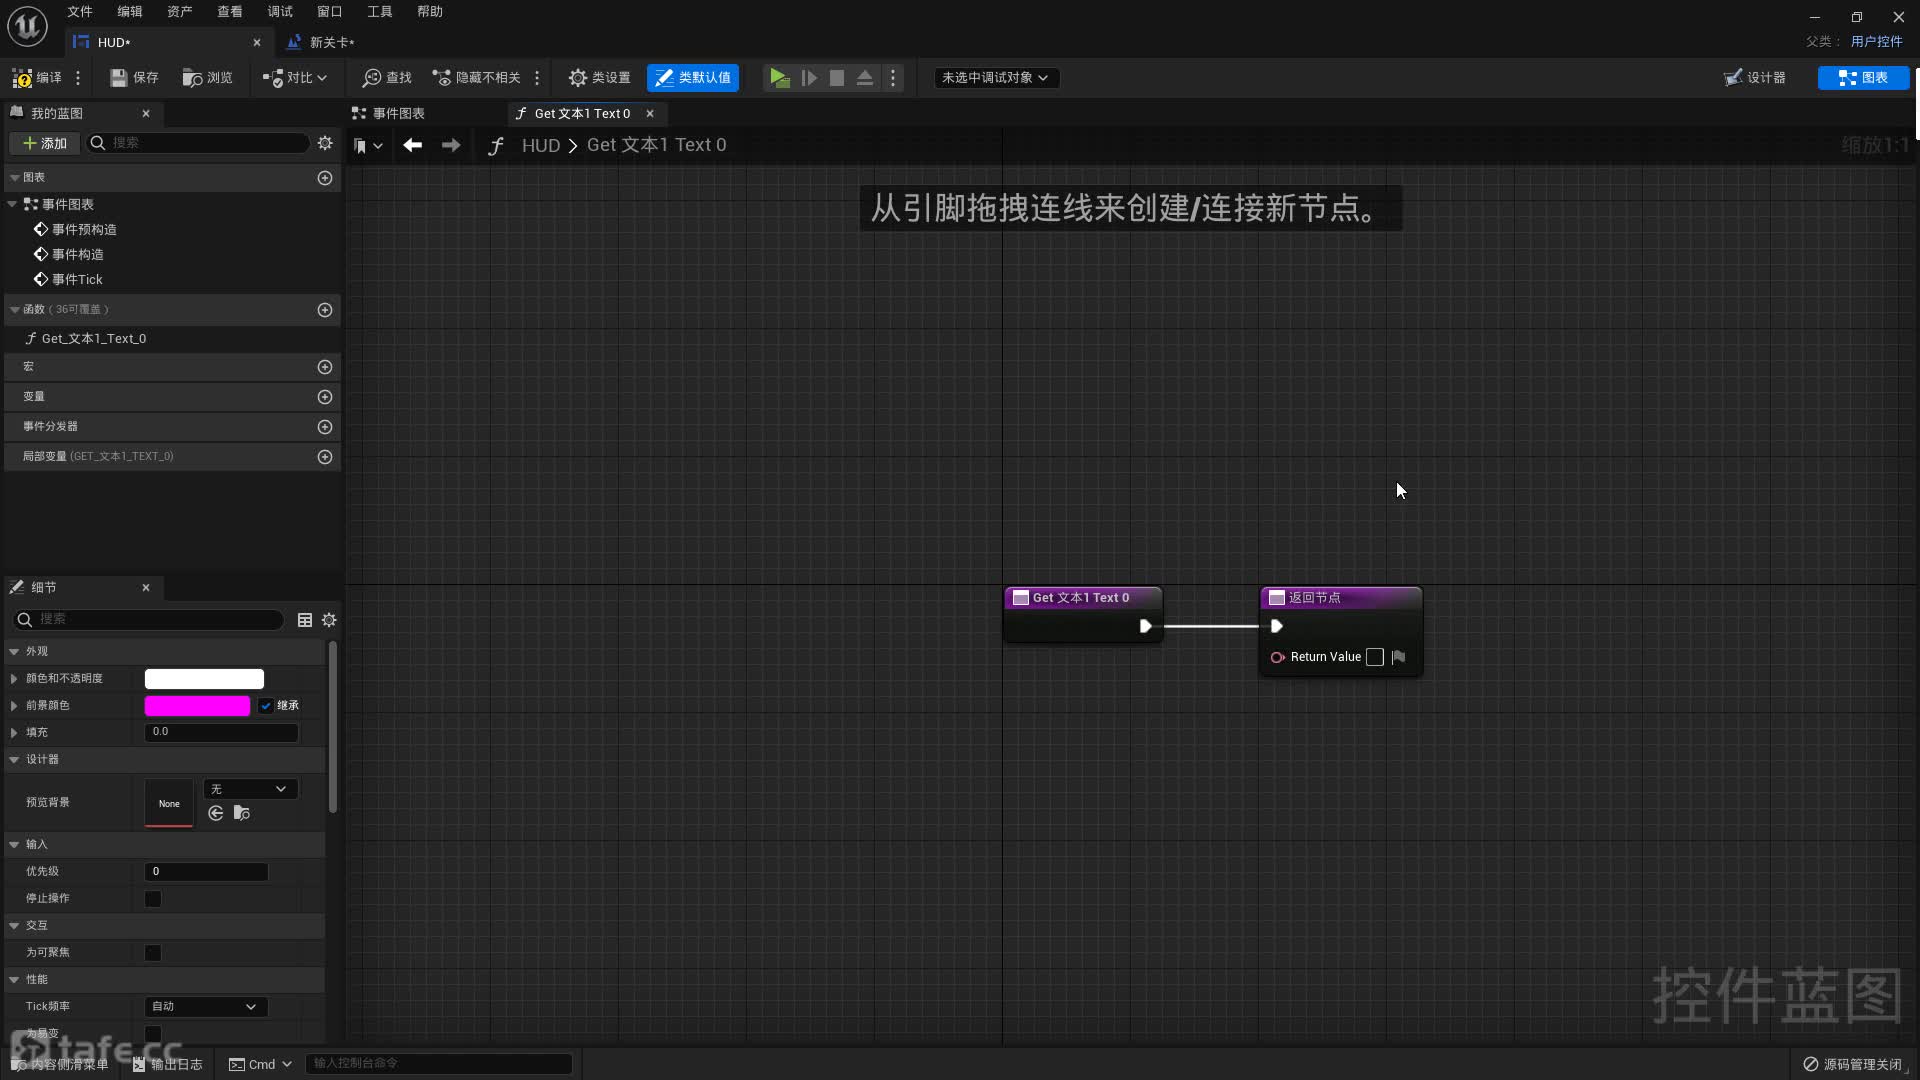Open the Diff (对比) dropdown
Screen dimensions: 1920x1080
click(x=295, y=77)
